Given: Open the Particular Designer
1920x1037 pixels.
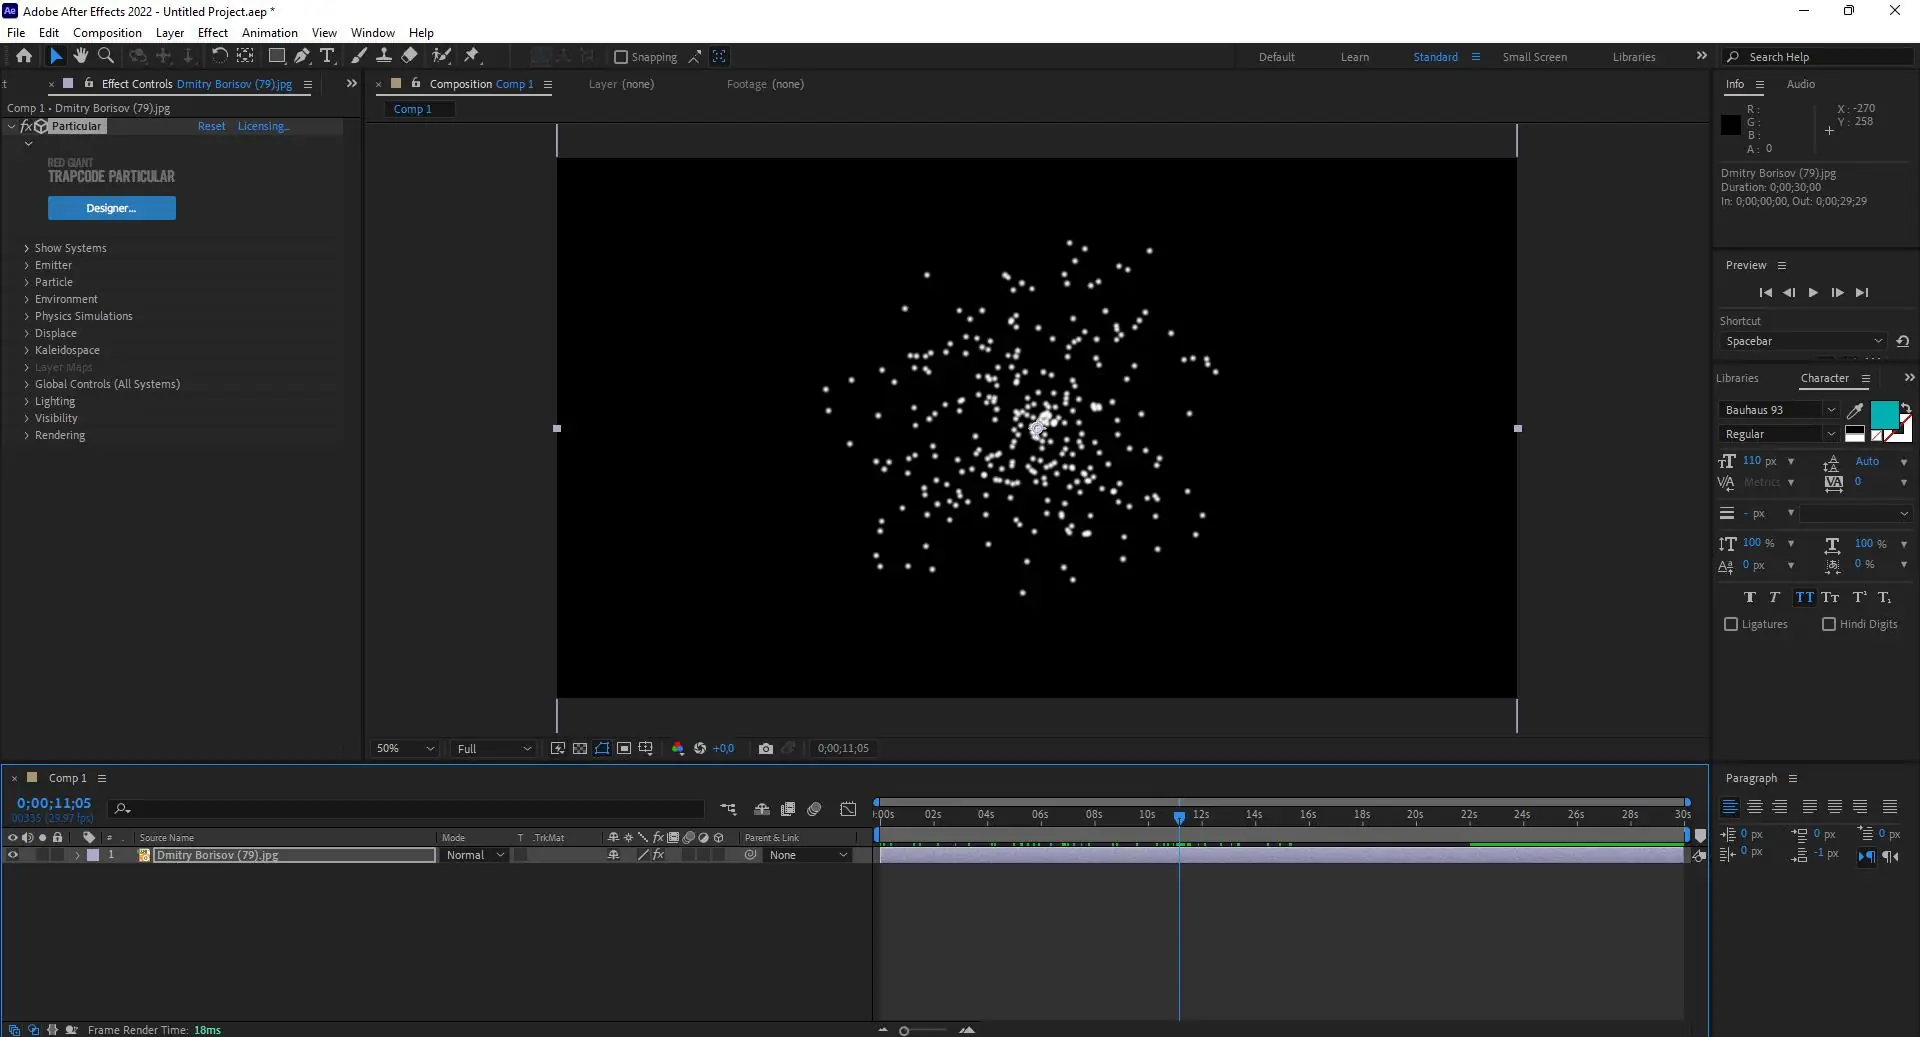Looking at the screenshot, I should (112, 208).
